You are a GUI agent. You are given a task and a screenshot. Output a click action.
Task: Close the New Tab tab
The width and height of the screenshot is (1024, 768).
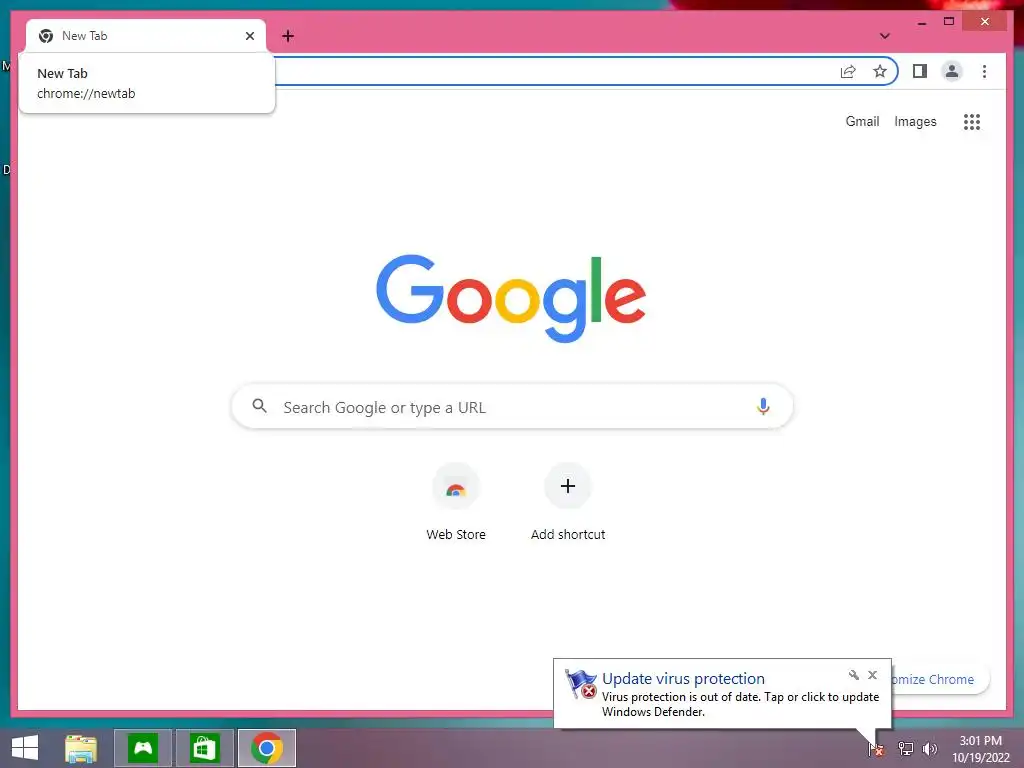(249, 36)
